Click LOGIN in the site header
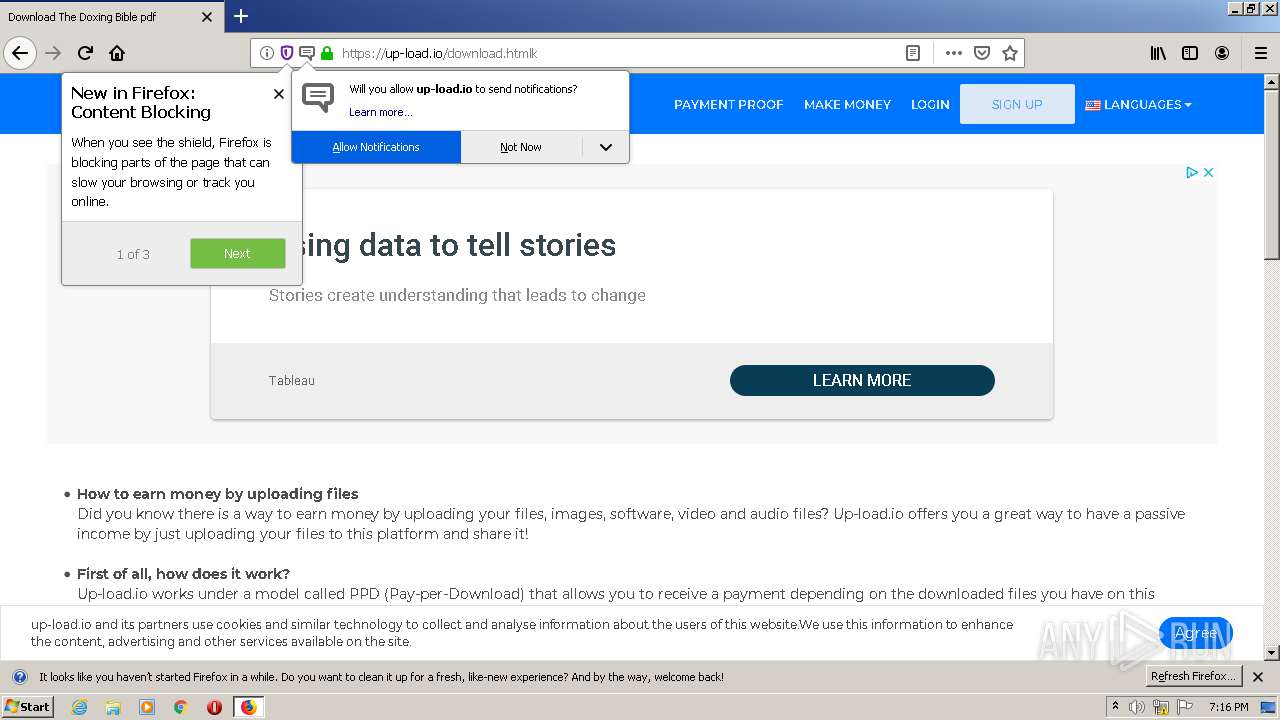Viewport: 1280px width, 720px height. (x=930, y=104)
